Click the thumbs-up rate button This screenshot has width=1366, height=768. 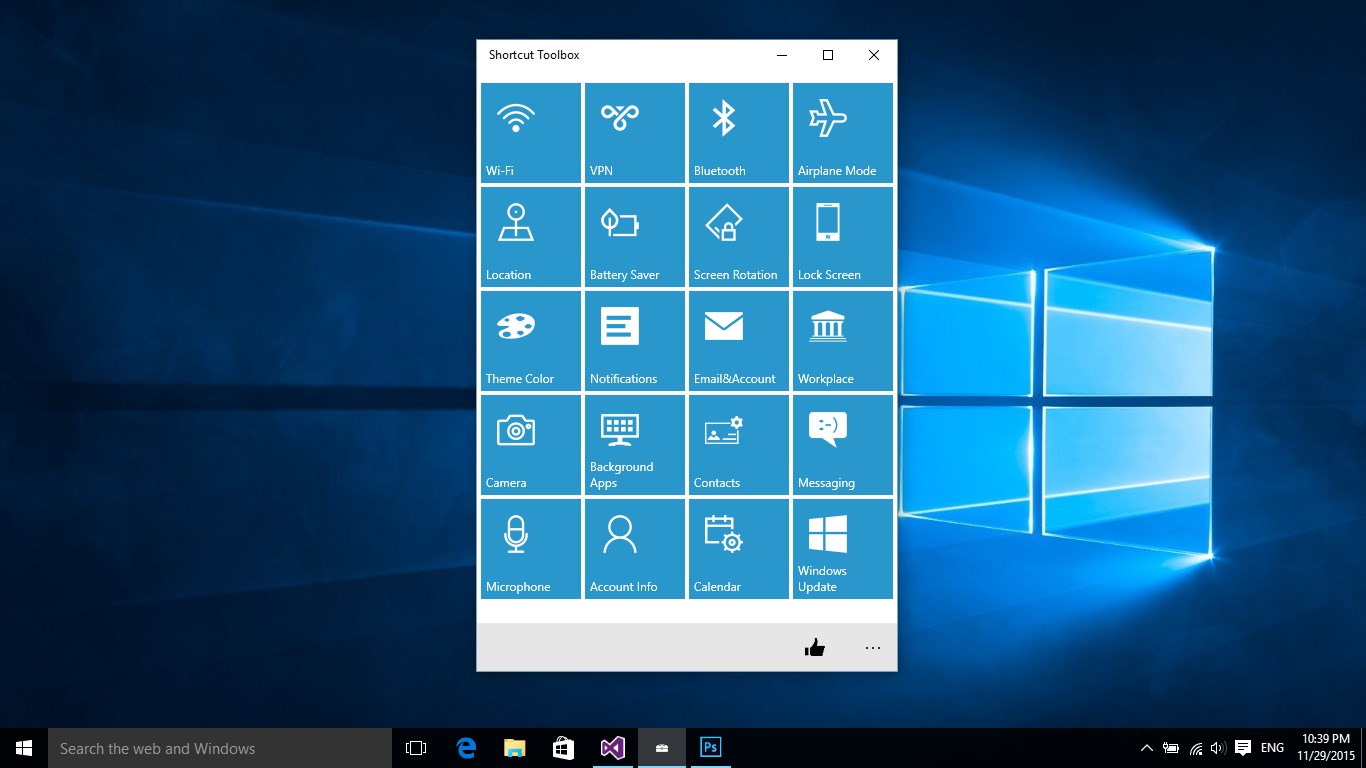click(x=815, y=648)
